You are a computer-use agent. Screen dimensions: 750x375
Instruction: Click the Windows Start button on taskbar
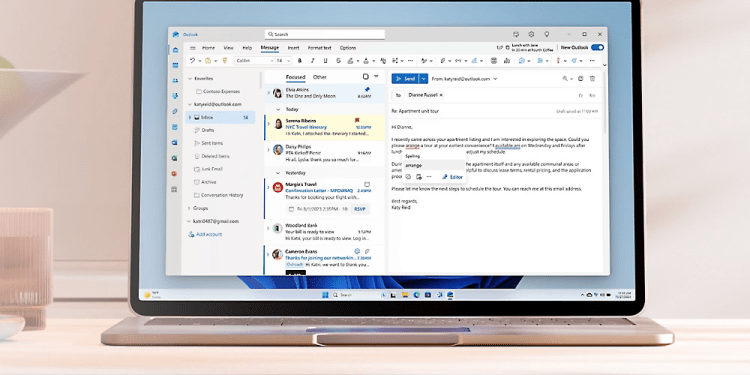(x=325, y=295)
